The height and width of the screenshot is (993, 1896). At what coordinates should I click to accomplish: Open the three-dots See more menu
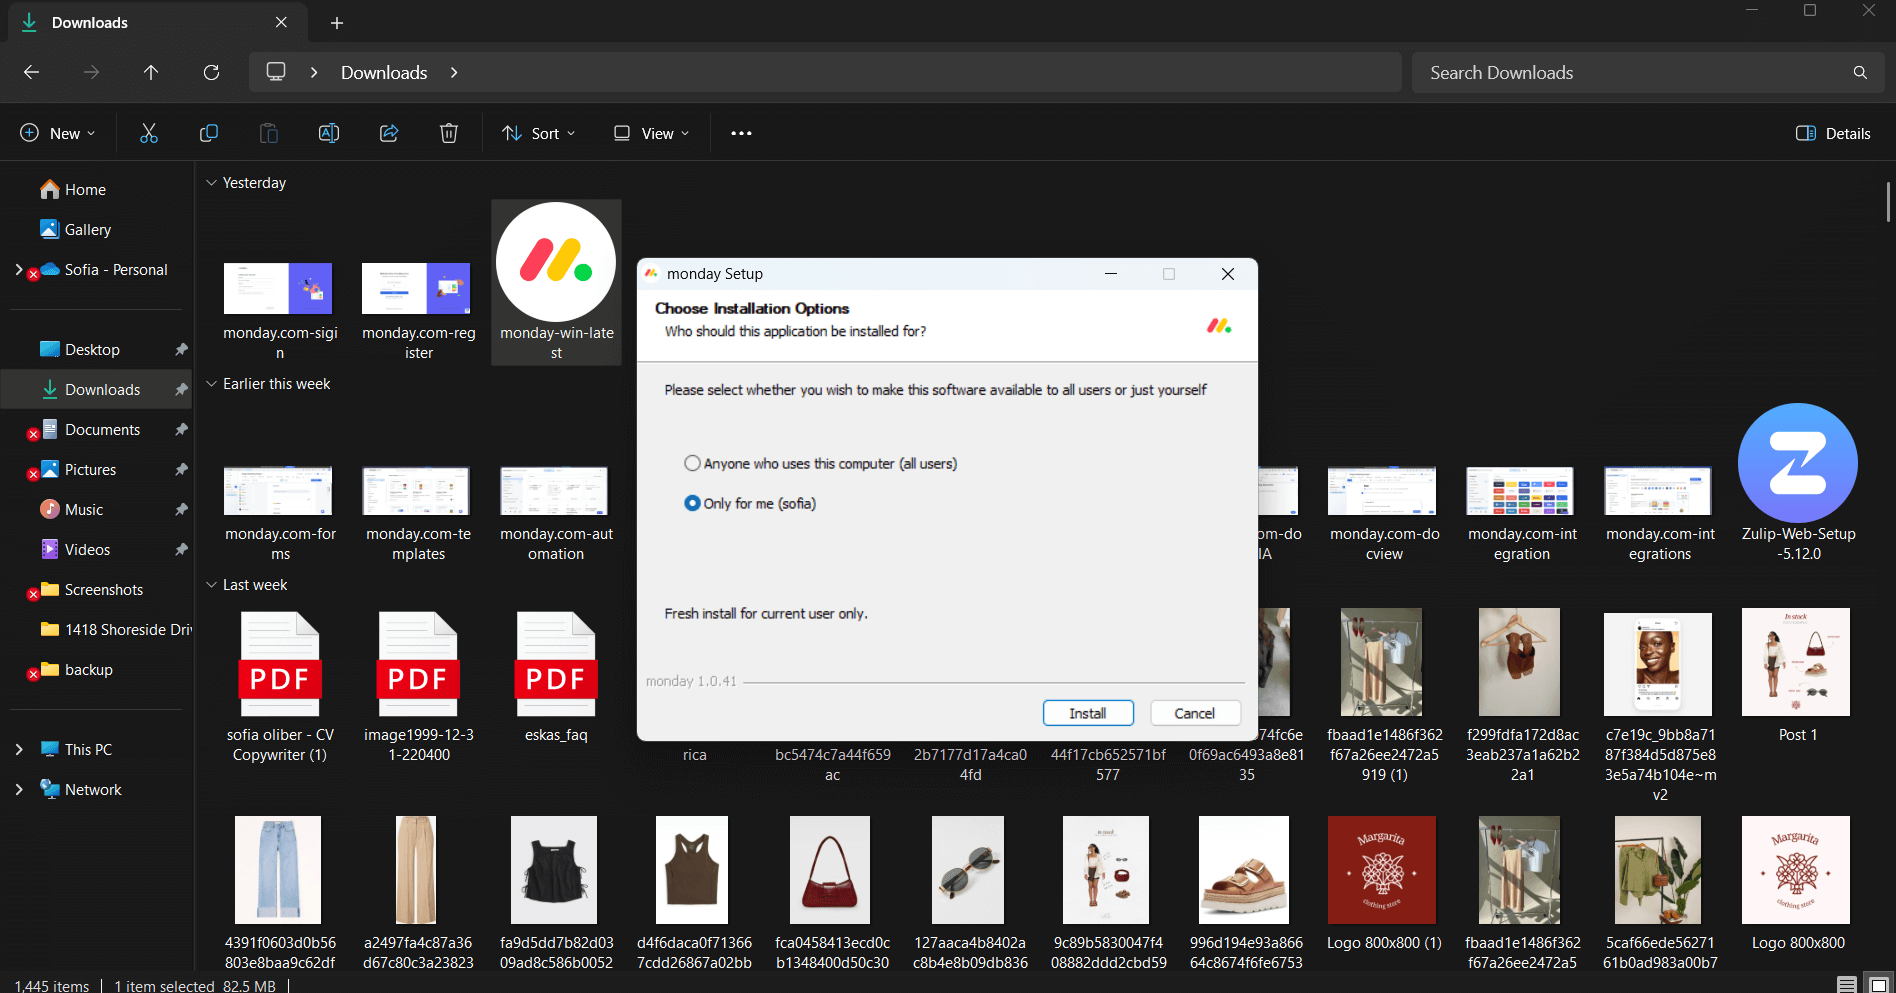[741, 133]
